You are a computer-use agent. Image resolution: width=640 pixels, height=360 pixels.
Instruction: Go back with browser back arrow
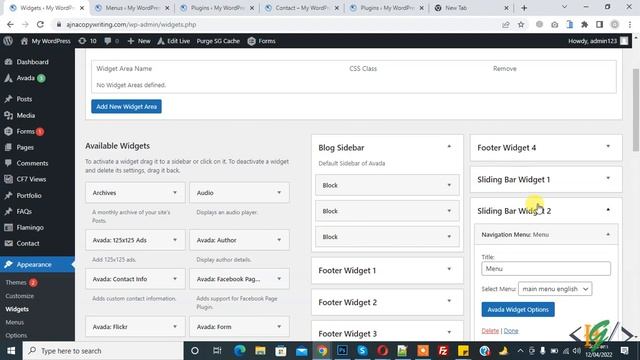point(10,24)
